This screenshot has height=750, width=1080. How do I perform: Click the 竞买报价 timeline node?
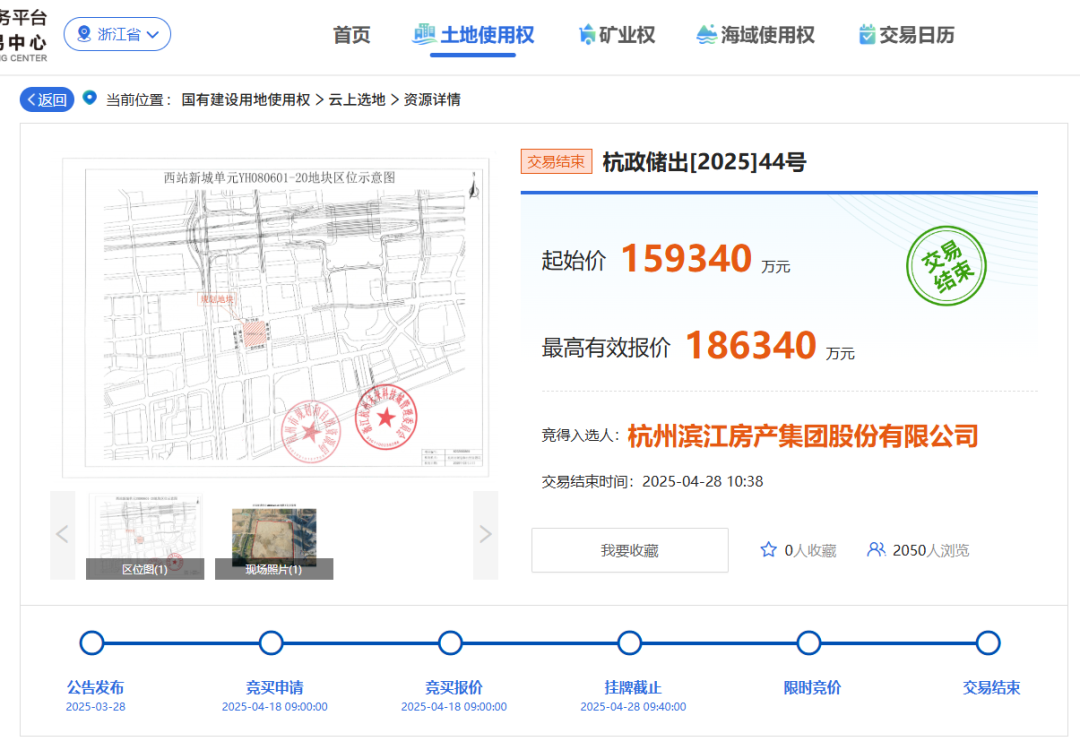[x=450, y=643]
